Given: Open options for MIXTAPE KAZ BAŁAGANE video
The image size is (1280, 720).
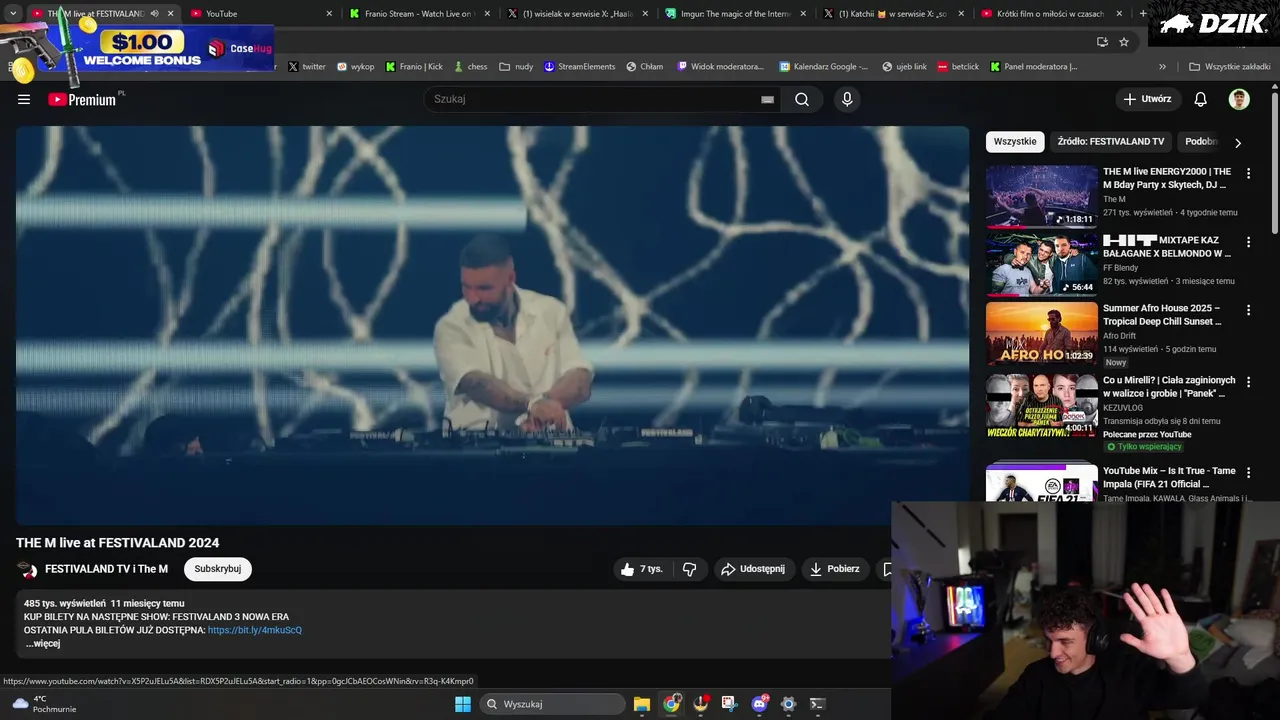Looking at the screenshot, I should [x=1248, y=242].
